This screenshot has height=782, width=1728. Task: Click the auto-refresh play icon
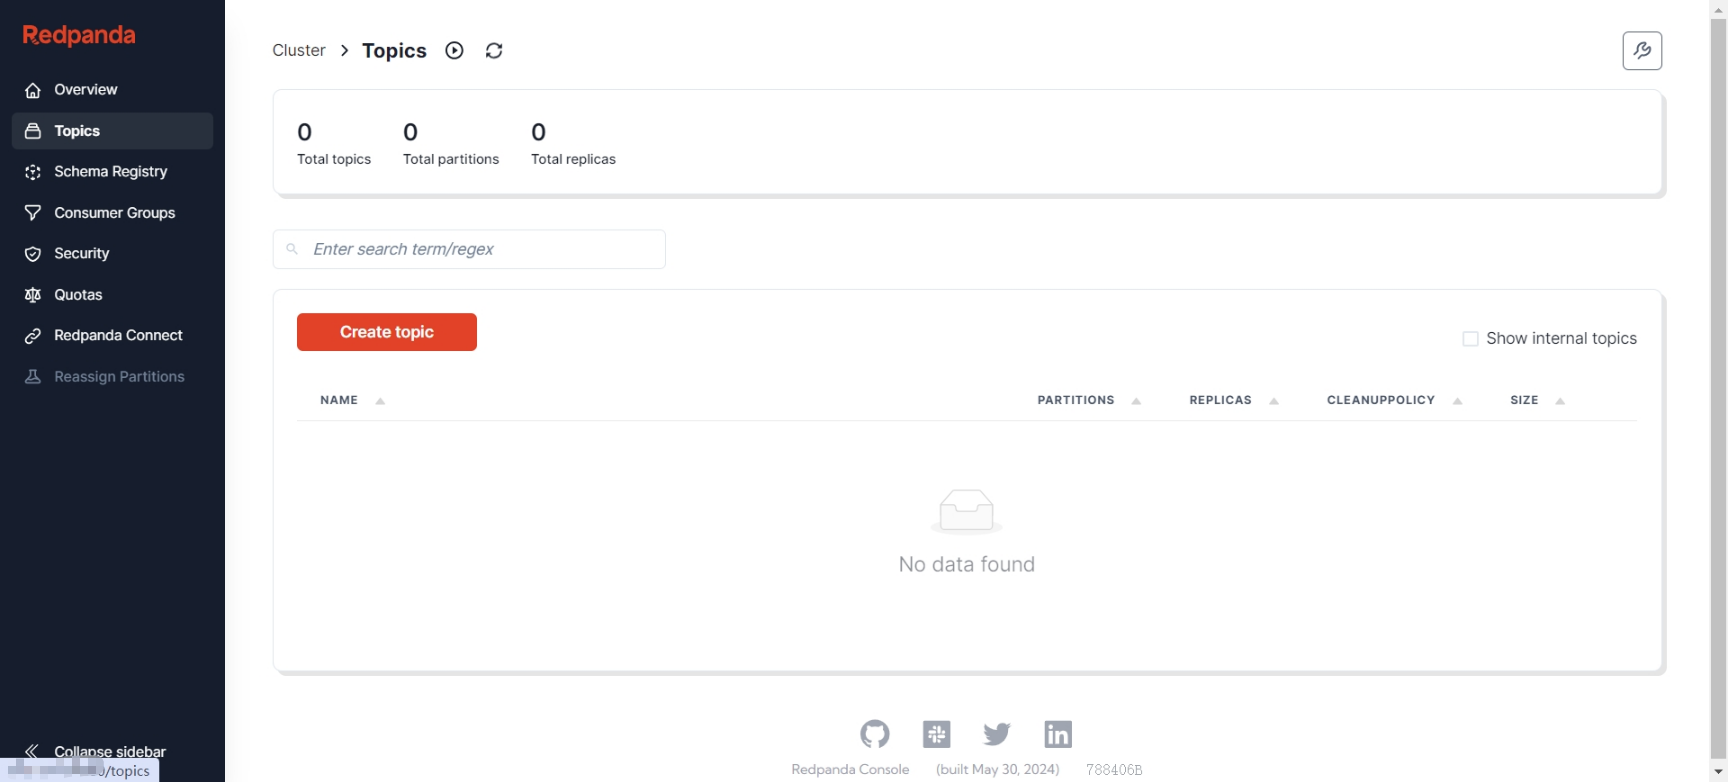[454, 51]
